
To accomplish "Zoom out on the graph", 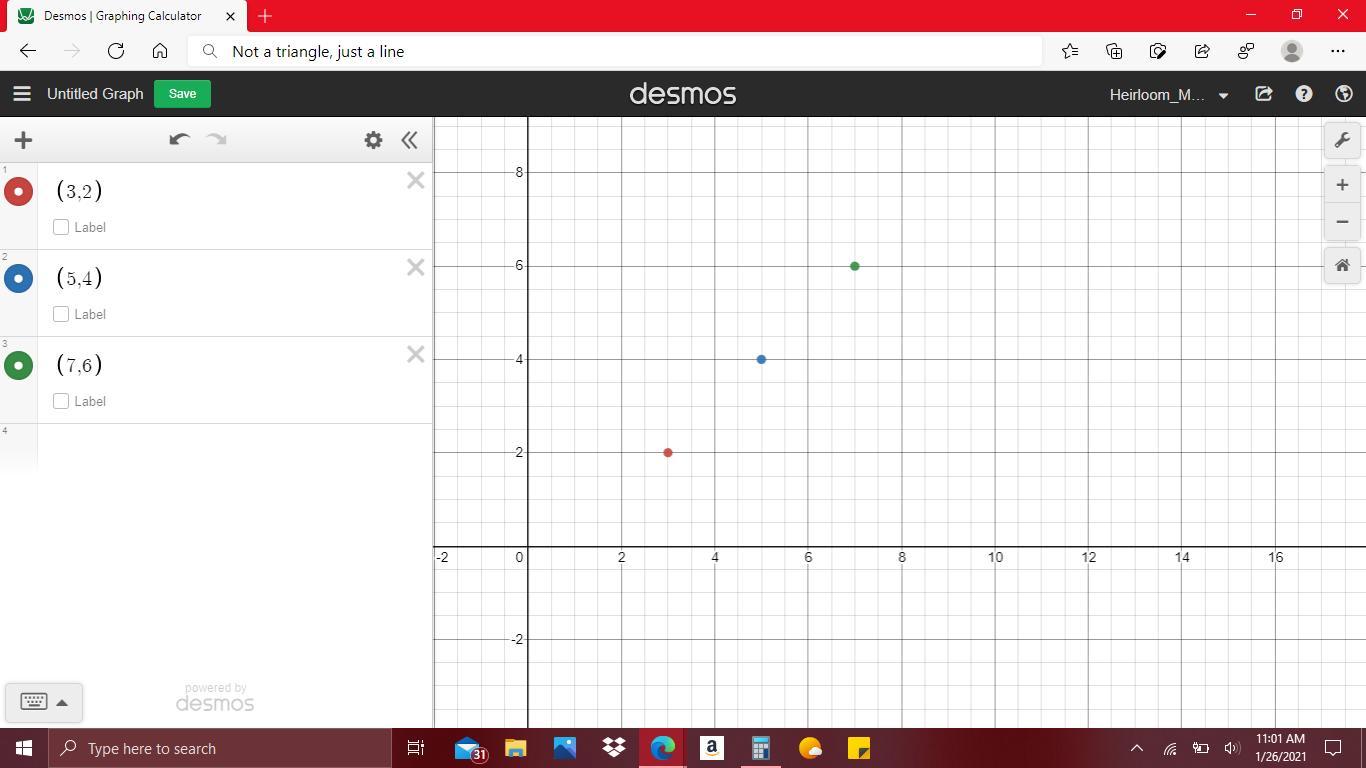I will coord(1342,222).
